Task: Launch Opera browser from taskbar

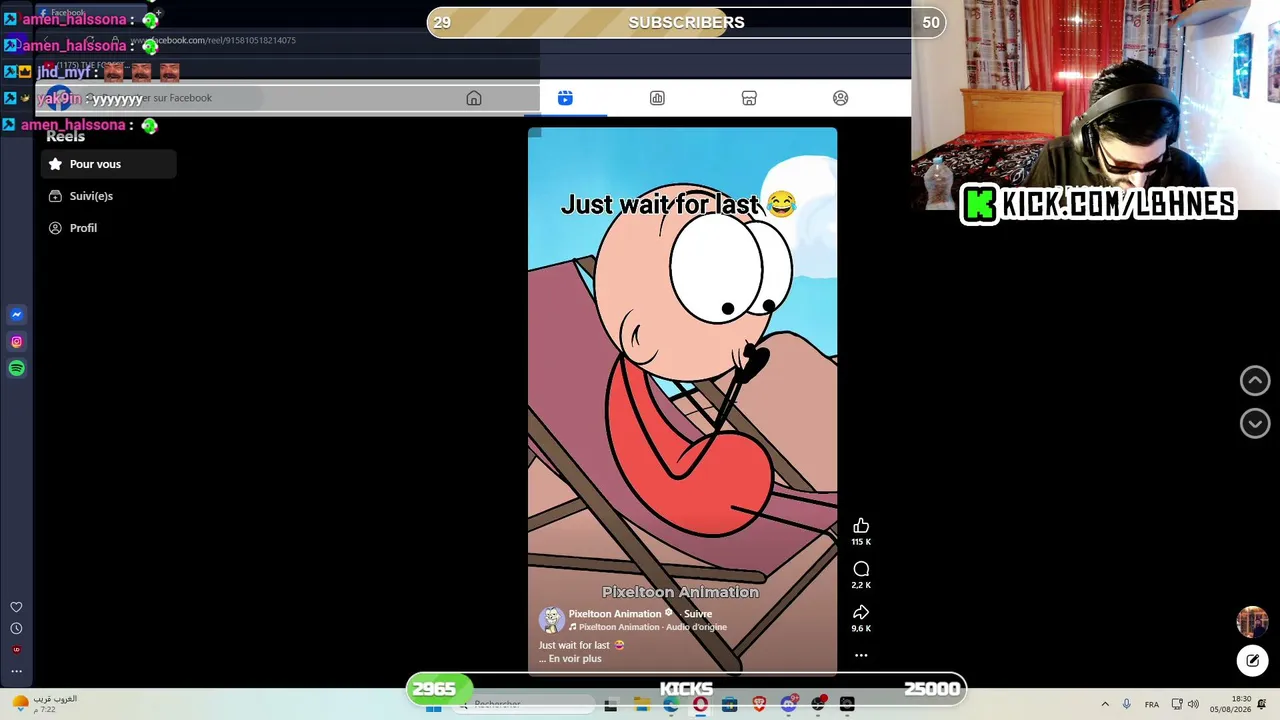Action: pyautogui.click(x=700, y=705)
